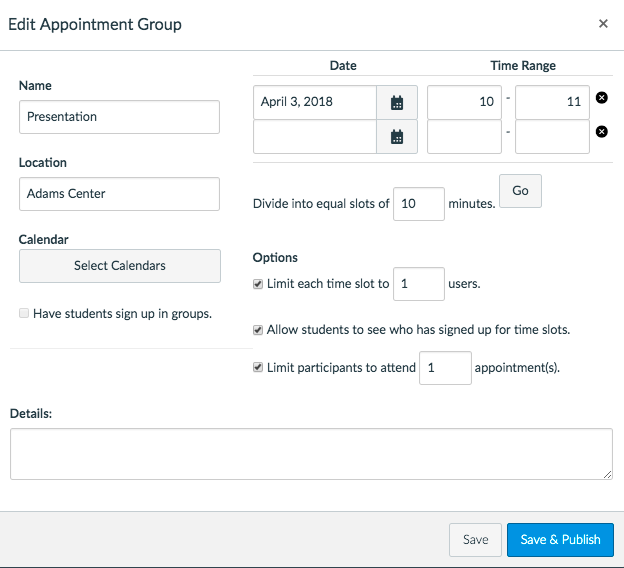The image size is (624, 568).
Task: Open the Select Calendars dropdown
Action: tap(120, 266)
